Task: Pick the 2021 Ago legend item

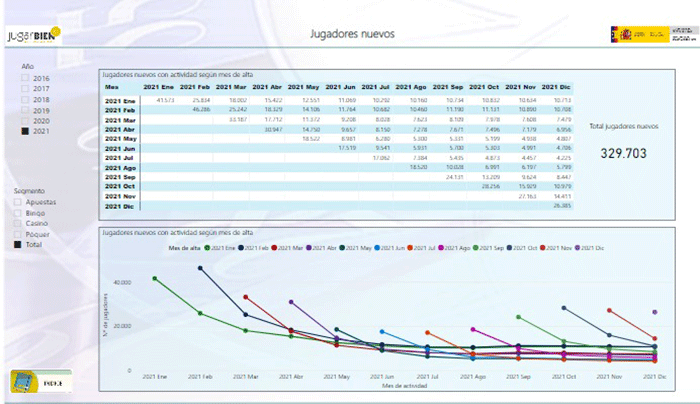Action: pyautogui.click(x=454, y=248)
